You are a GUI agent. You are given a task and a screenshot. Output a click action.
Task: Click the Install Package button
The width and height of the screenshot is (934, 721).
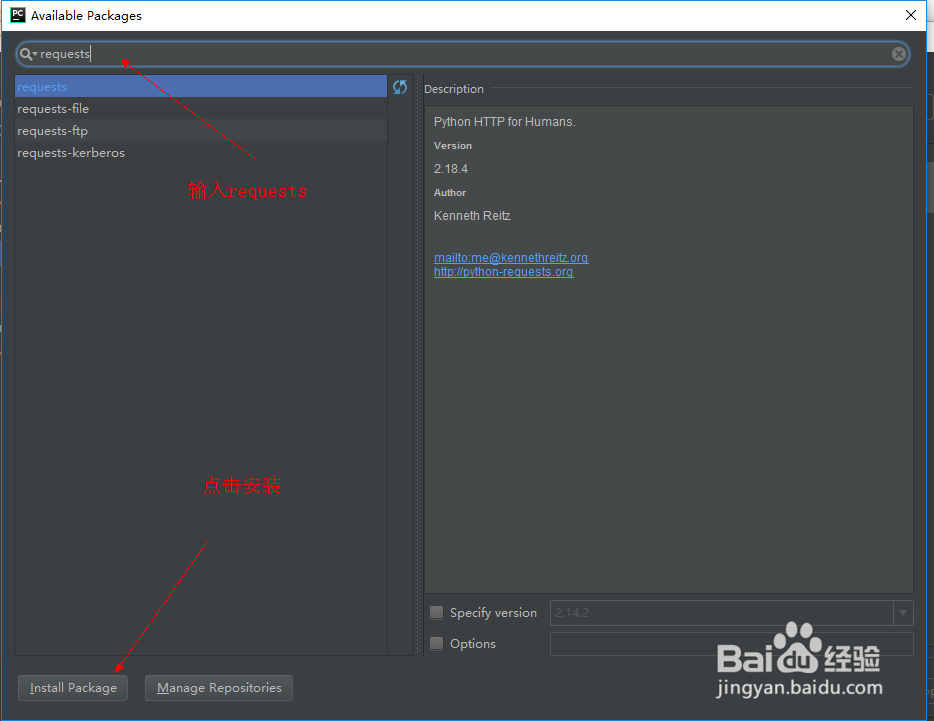pos(73,688)
